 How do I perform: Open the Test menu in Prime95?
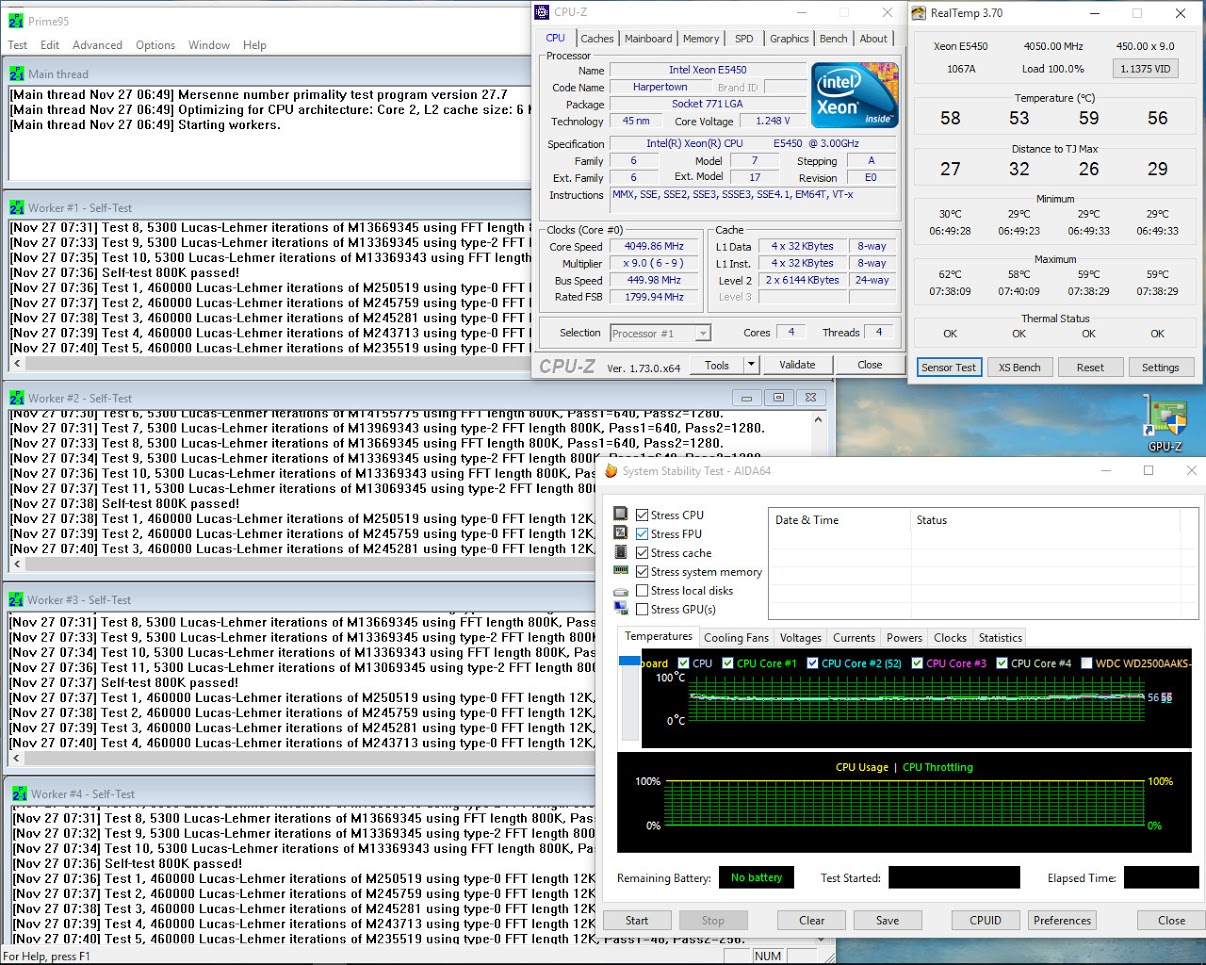[18, 45]
